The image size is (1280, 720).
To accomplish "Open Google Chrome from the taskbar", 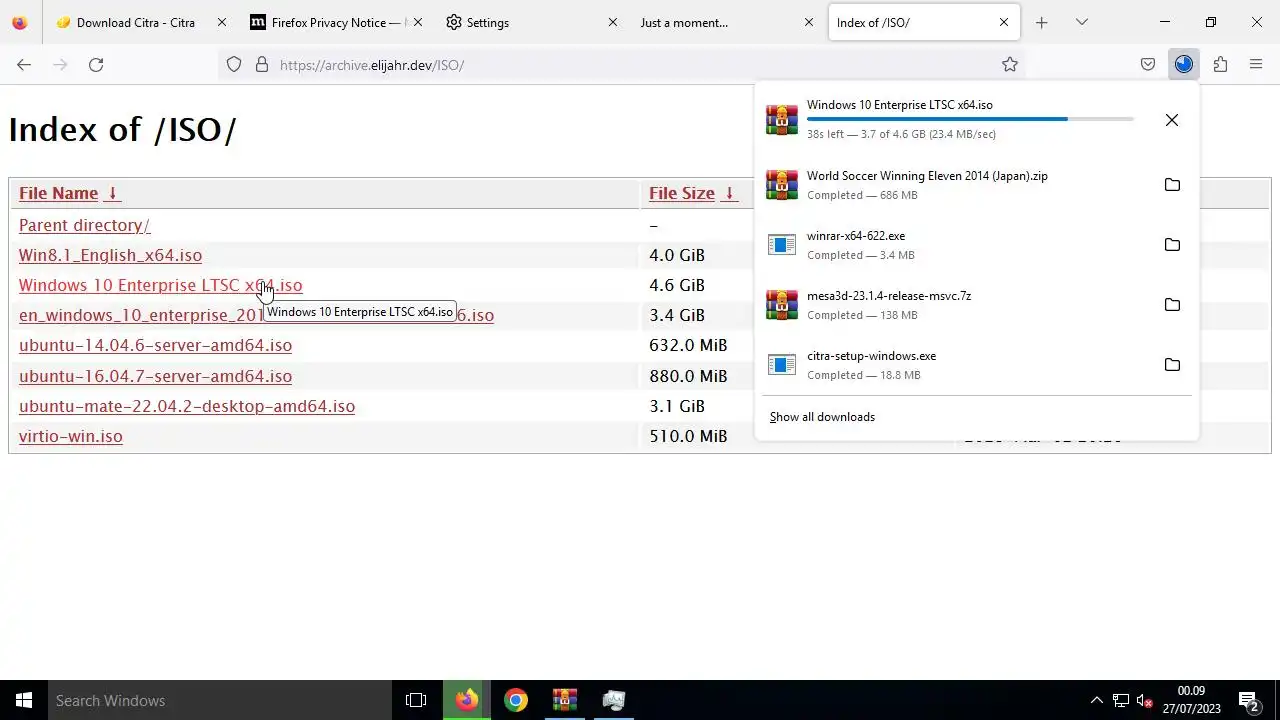I will click(x=516, y=700).
